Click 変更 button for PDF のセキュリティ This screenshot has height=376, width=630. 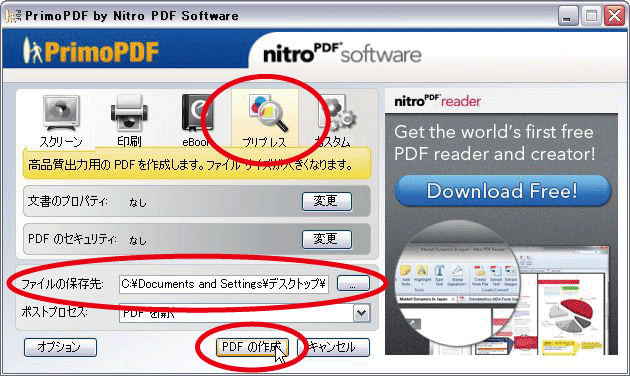[327, 239]
